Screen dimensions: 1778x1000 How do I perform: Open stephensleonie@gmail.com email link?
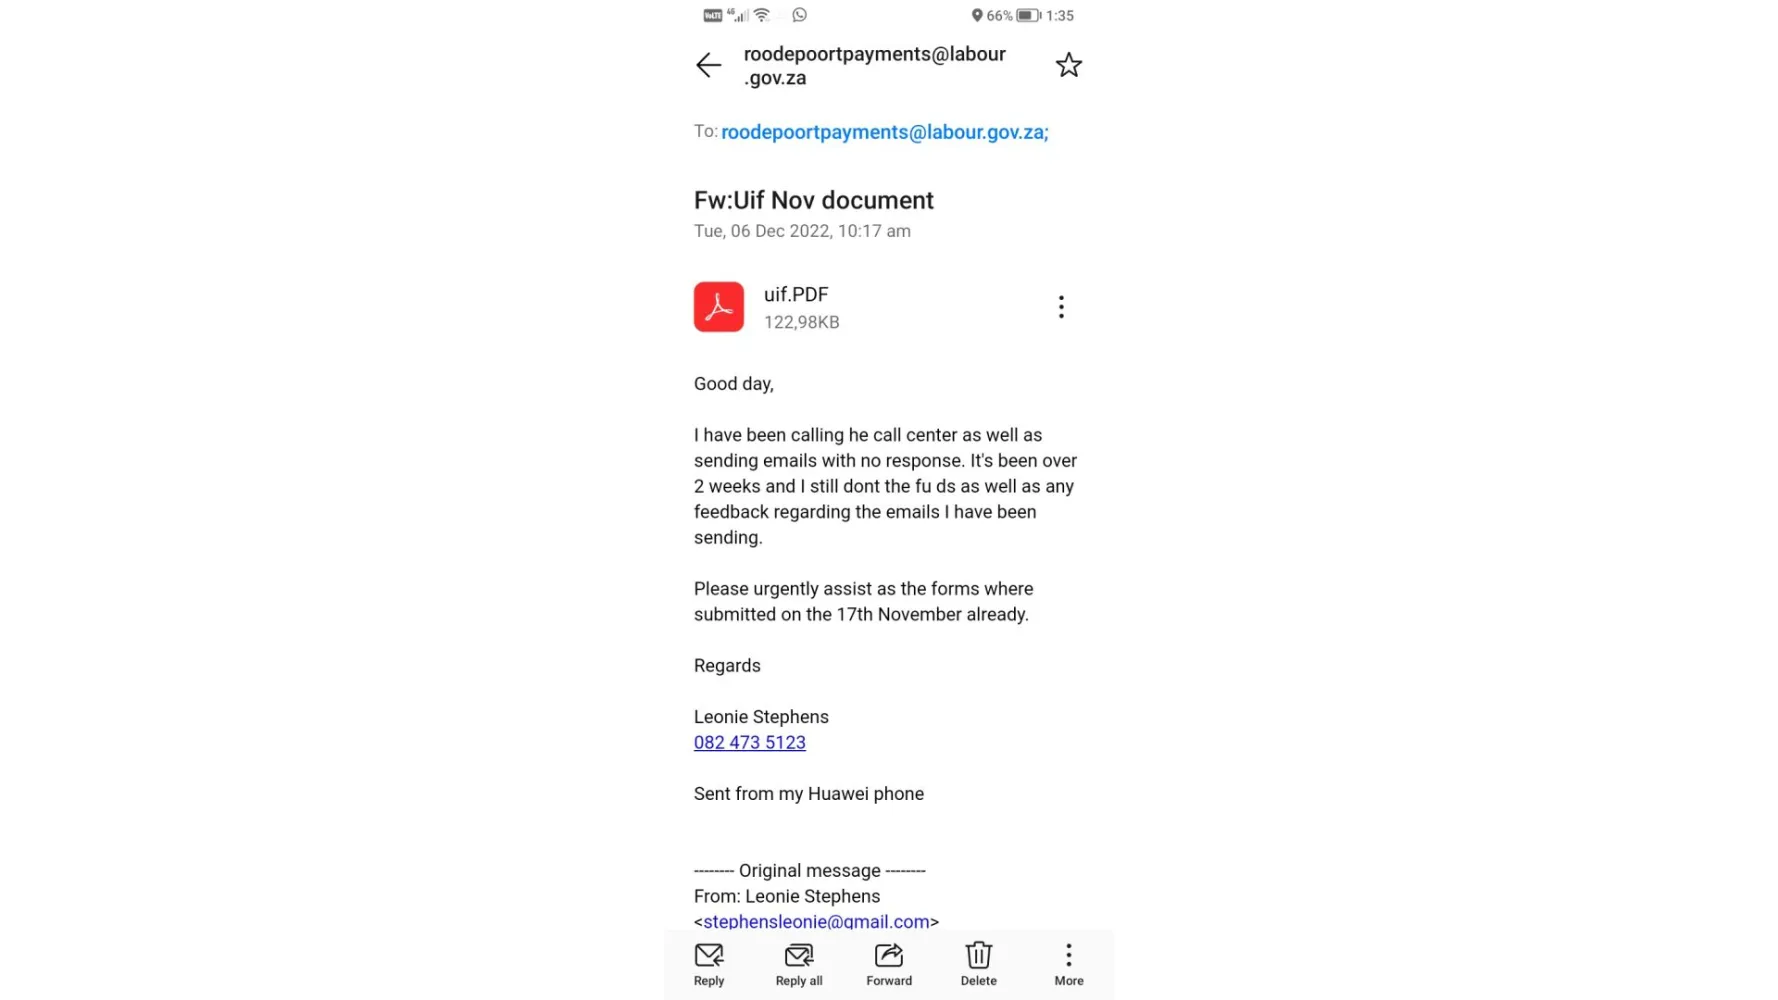(x=816, y=921)
